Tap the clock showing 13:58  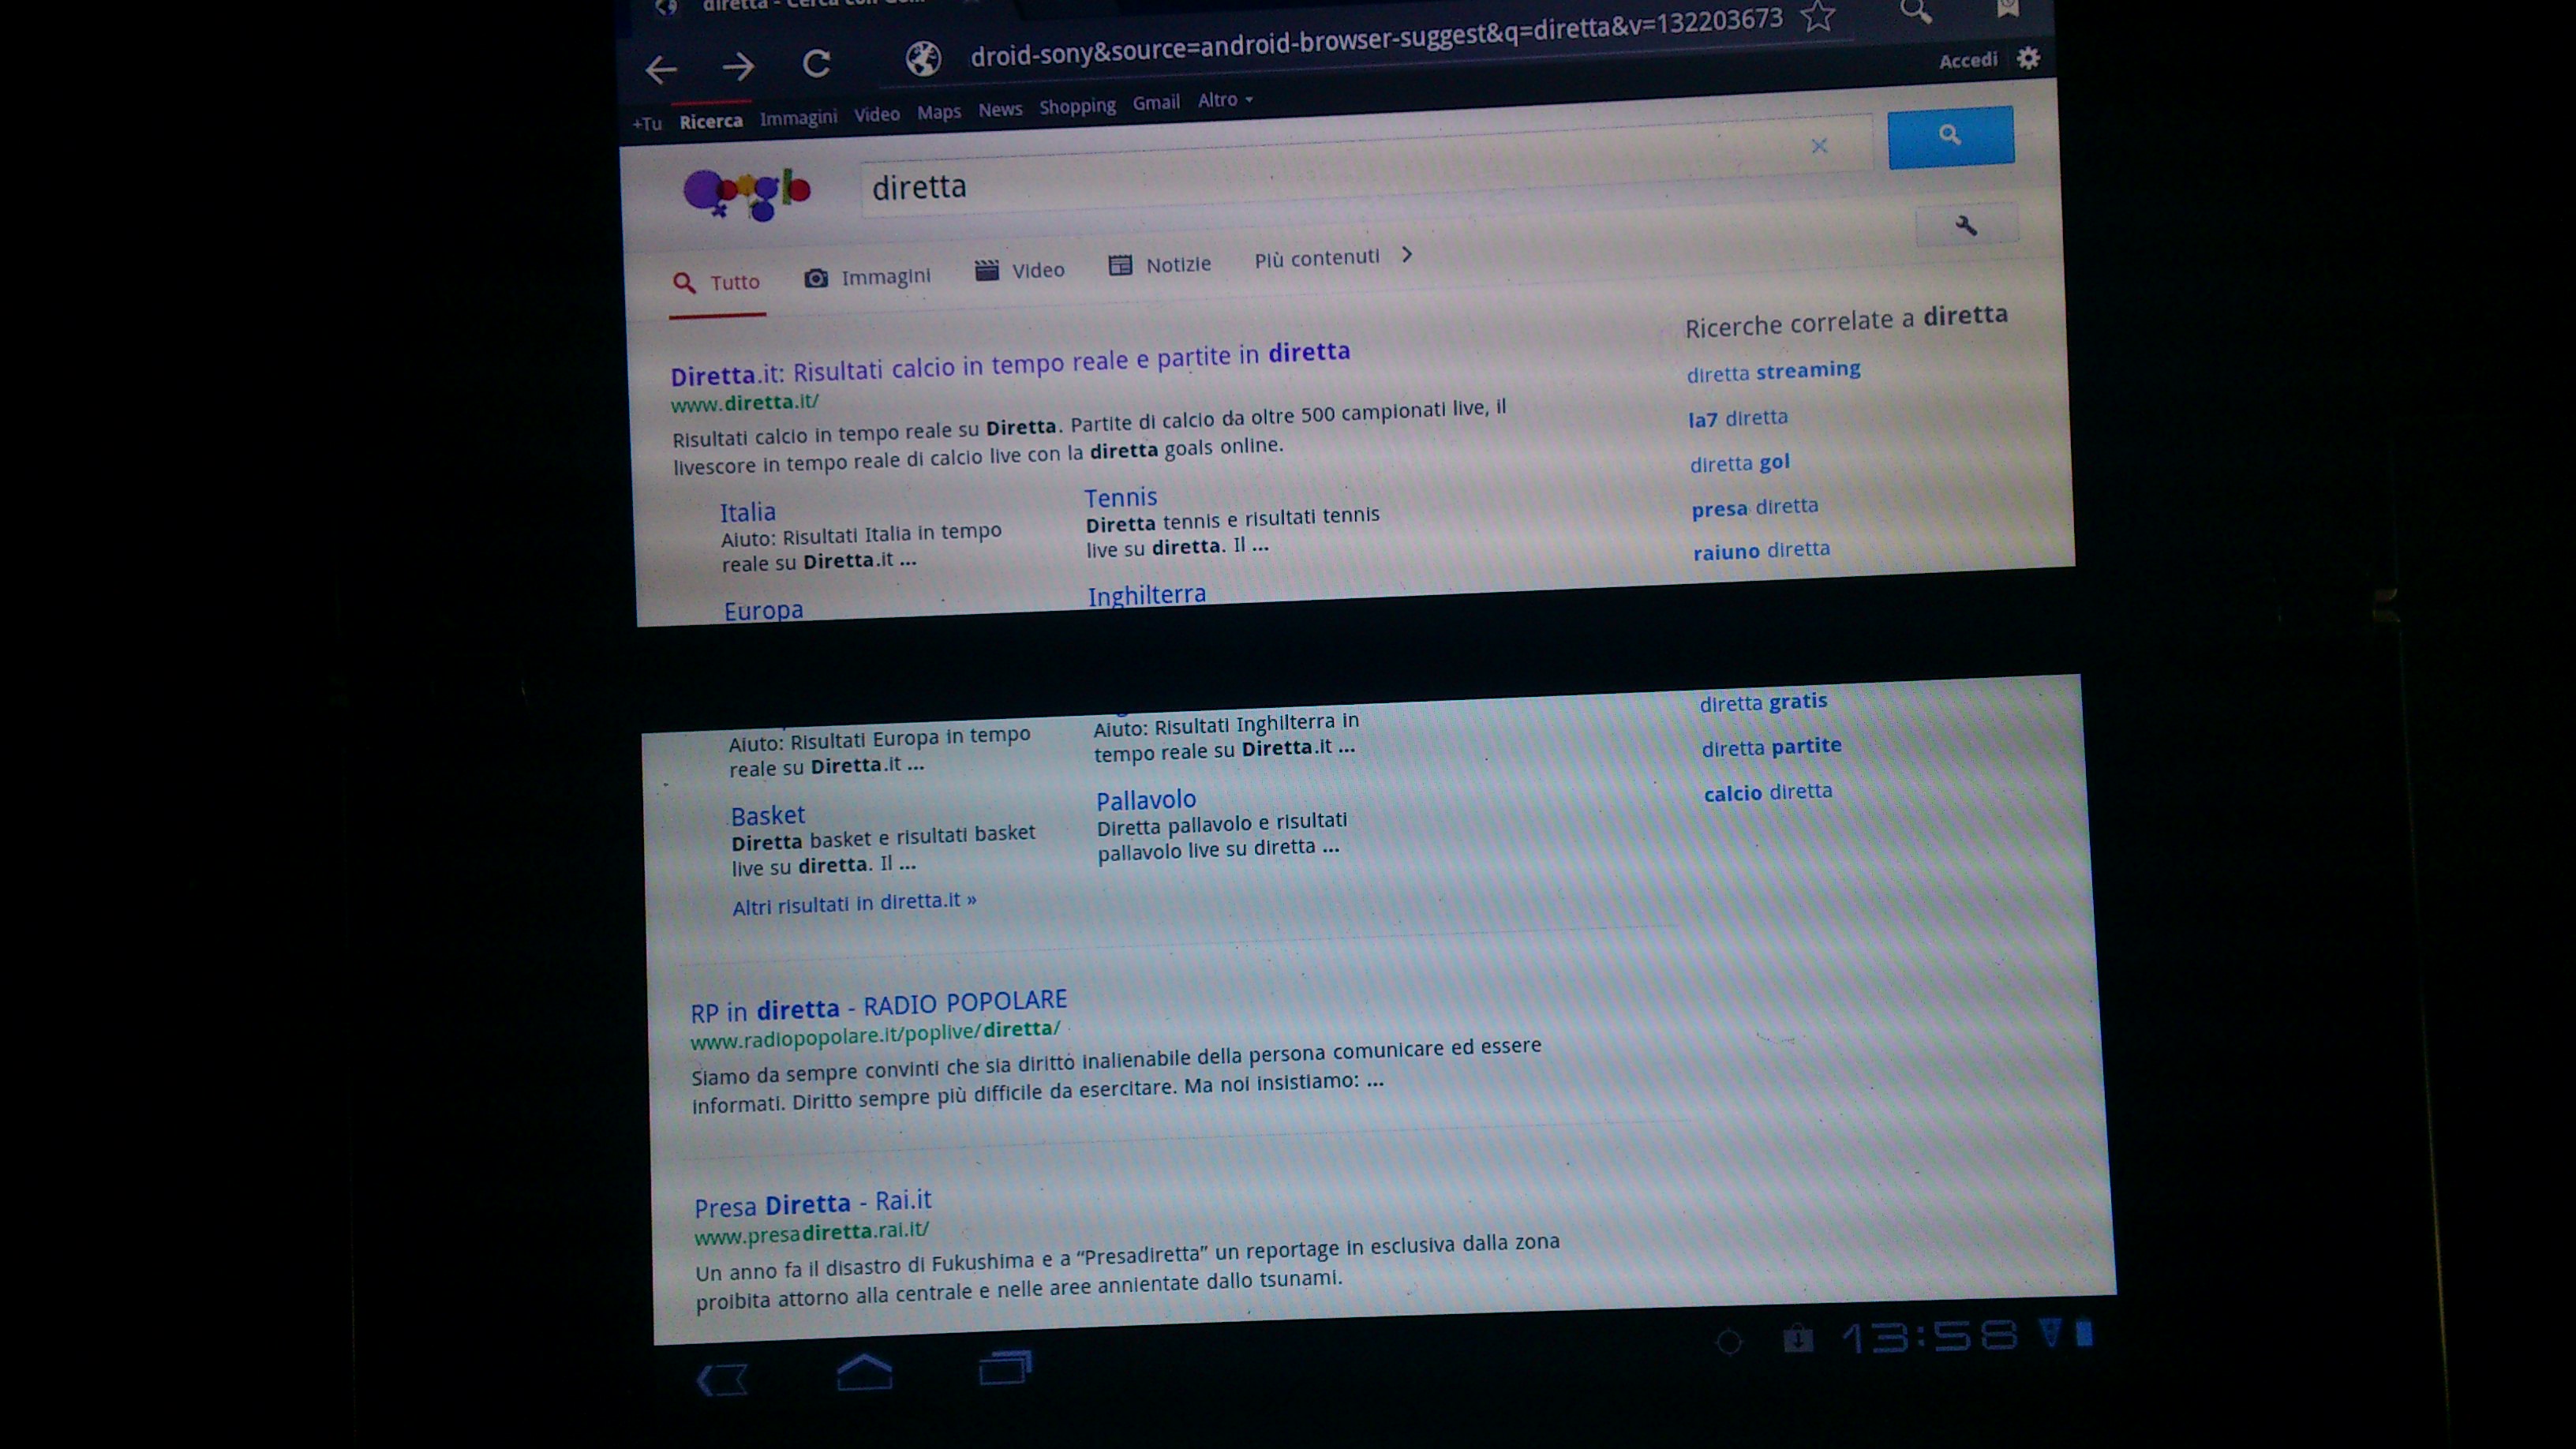click(1929, 1336)
